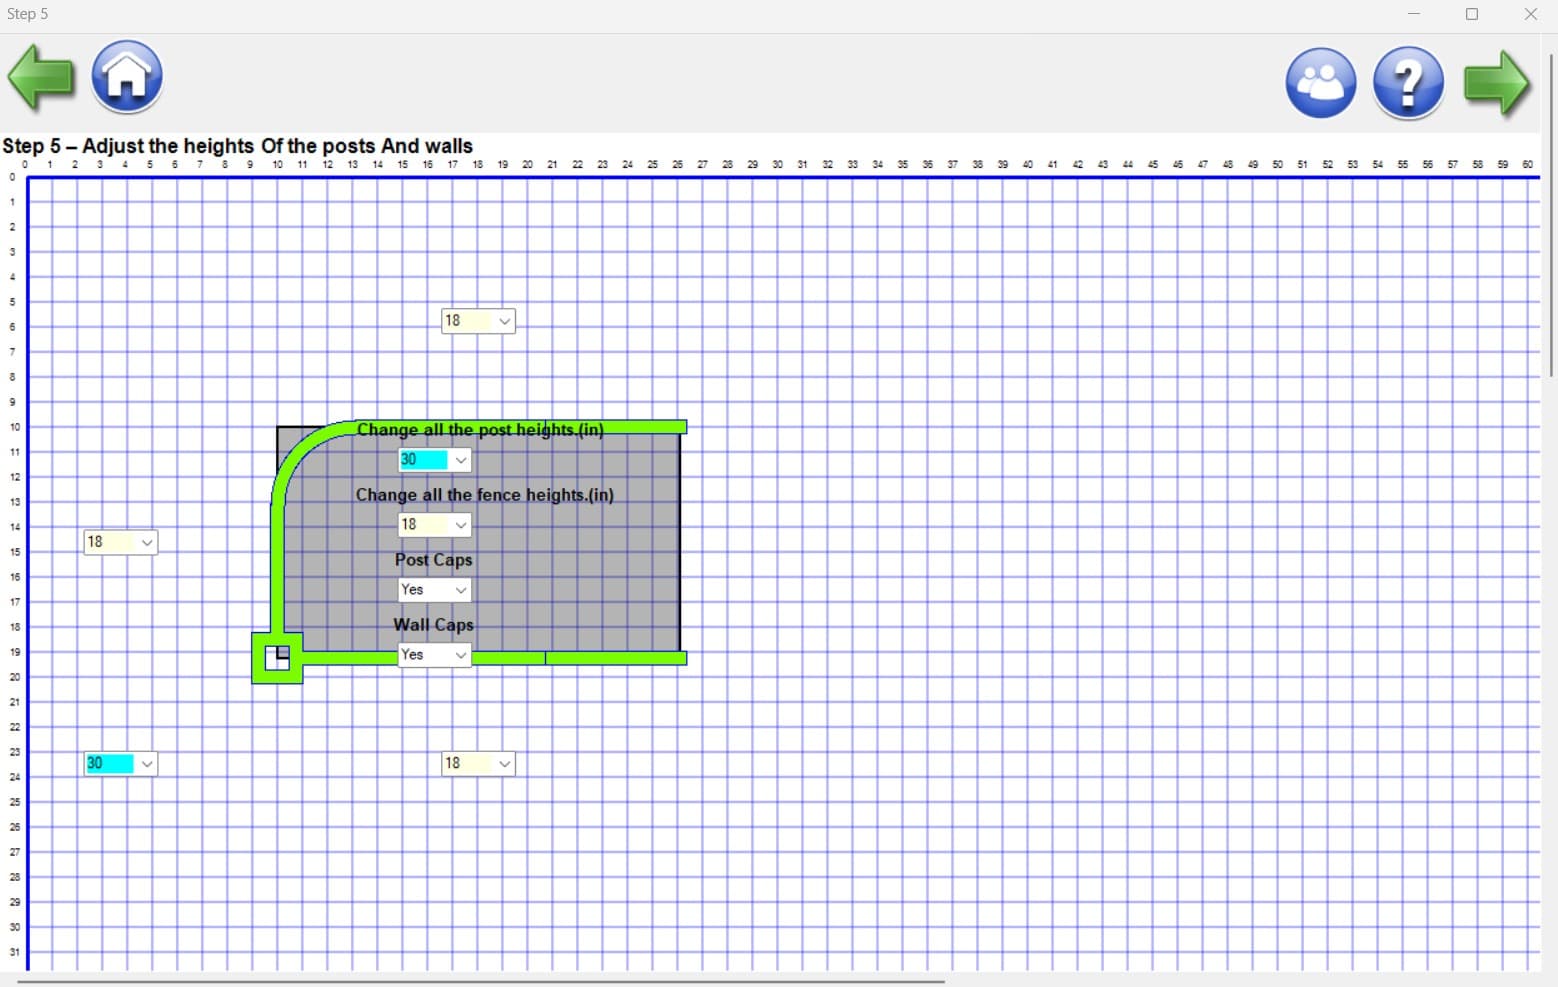The width and height of the screenshot is (1558, 987).
Task: Maximize the Step 5 window
Action: pos(1471,14)
